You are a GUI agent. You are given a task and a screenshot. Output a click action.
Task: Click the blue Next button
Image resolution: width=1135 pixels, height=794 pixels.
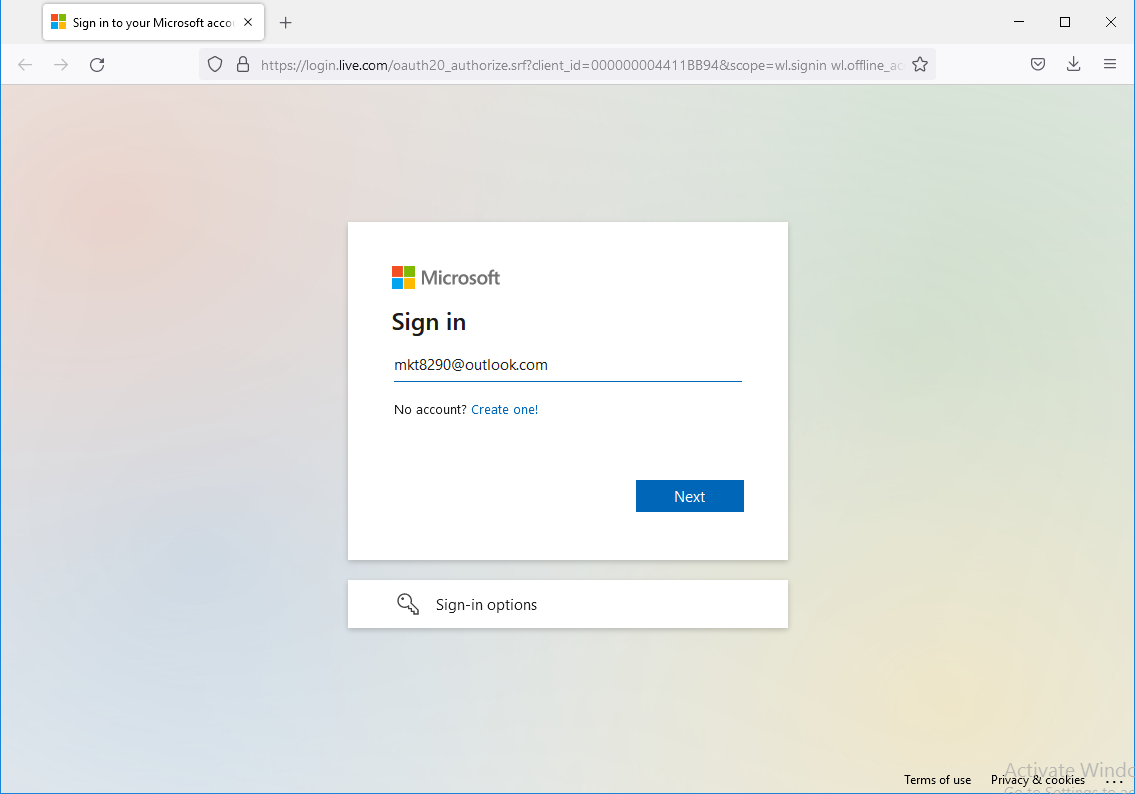[690, 497]
